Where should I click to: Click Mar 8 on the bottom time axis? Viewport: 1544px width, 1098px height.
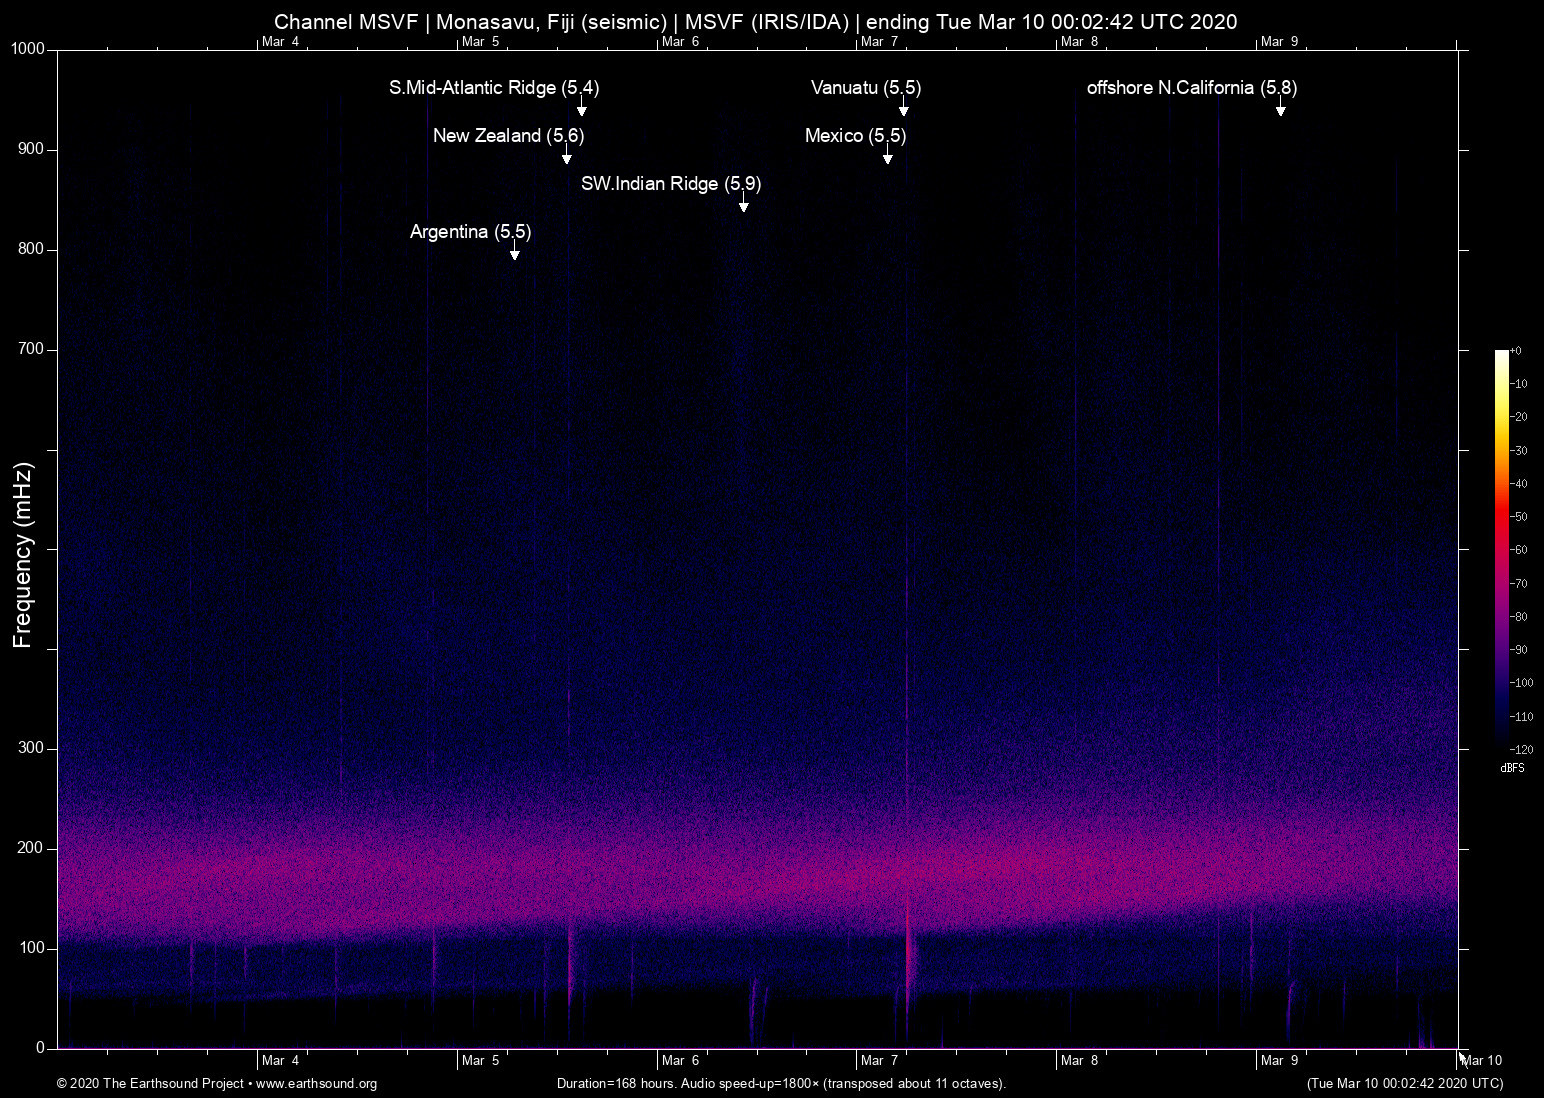pyautogui.click(x=1079, y=1061)
